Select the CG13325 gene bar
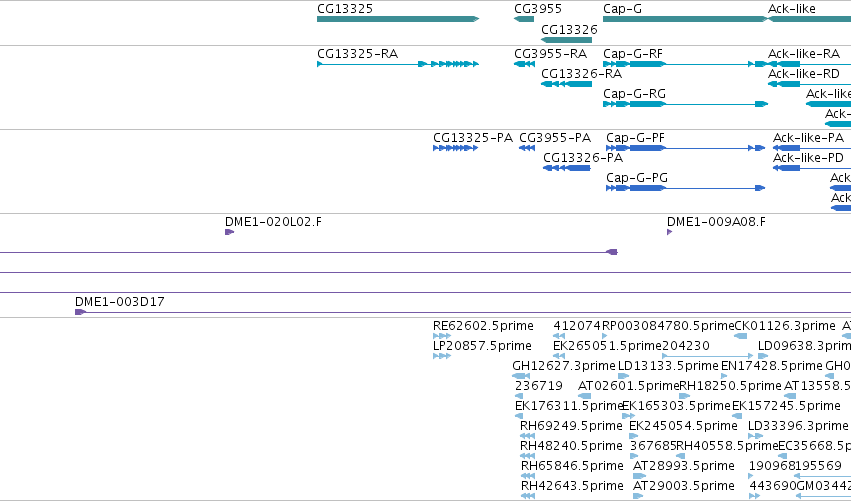This screenshot has width=851, height=501. coord(398,19)
